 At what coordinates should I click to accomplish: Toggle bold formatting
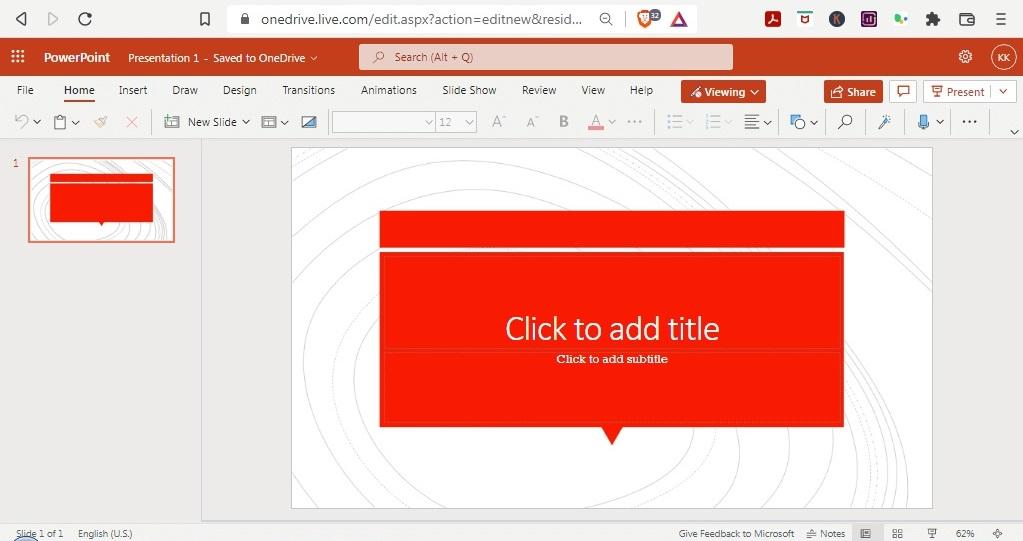tap(564, 121)
